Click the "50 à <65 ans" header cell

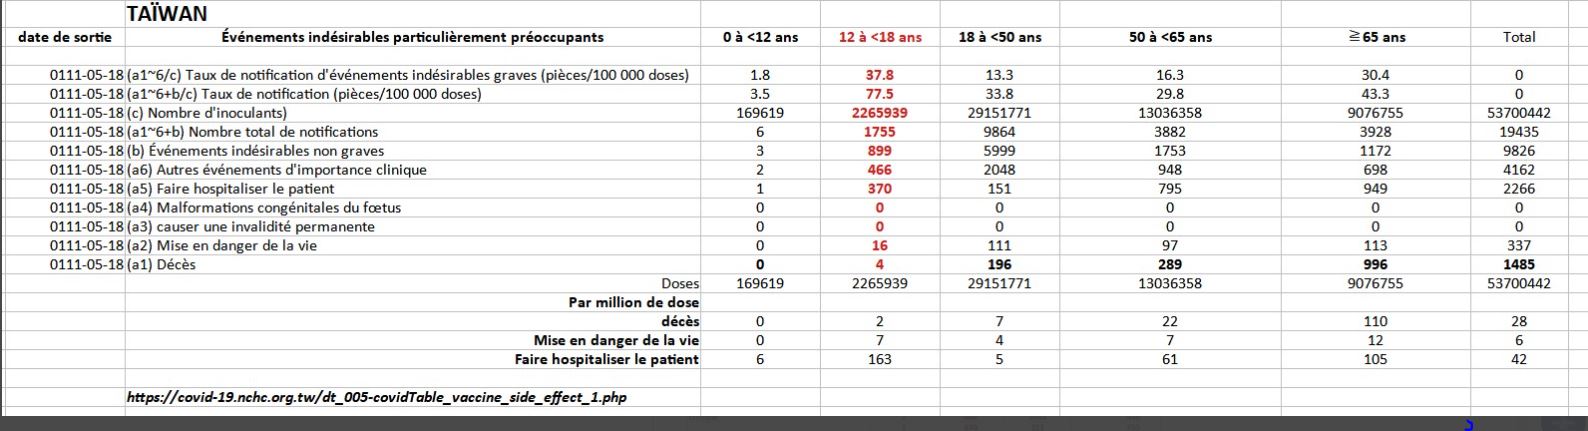click(x=1169, y=37)
